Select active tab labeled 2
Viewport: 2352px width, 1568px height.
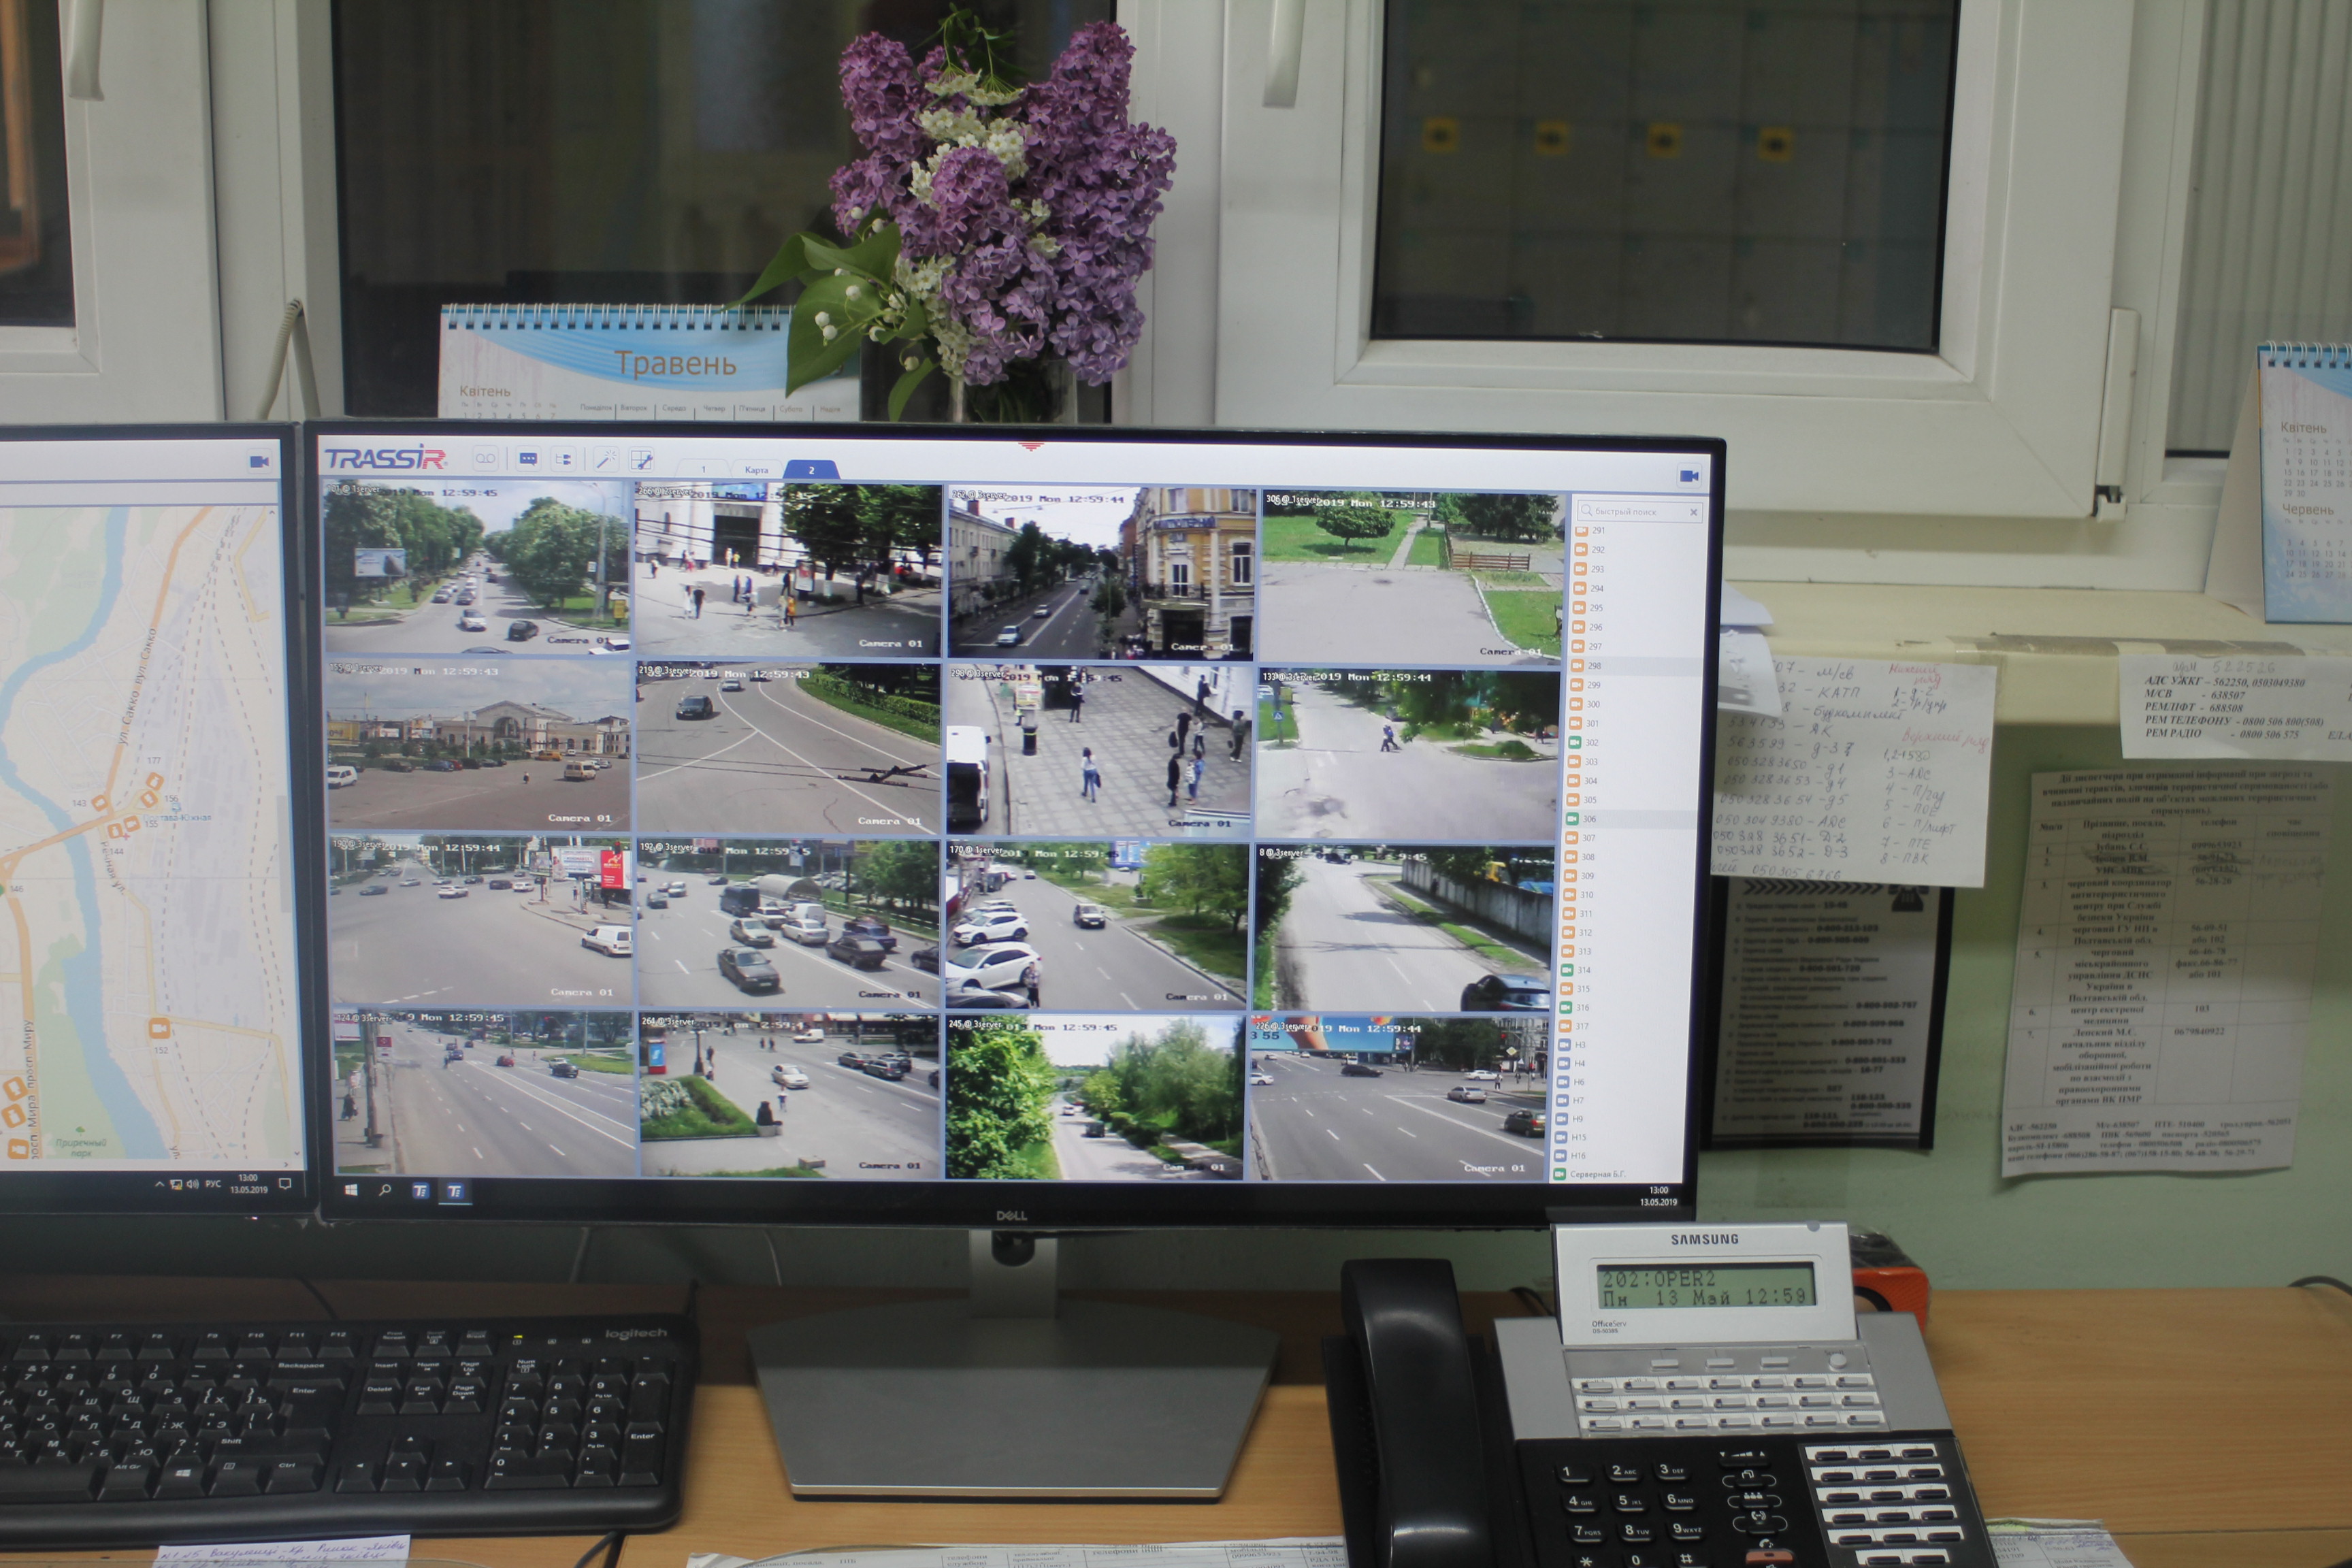tap(811, 470)
